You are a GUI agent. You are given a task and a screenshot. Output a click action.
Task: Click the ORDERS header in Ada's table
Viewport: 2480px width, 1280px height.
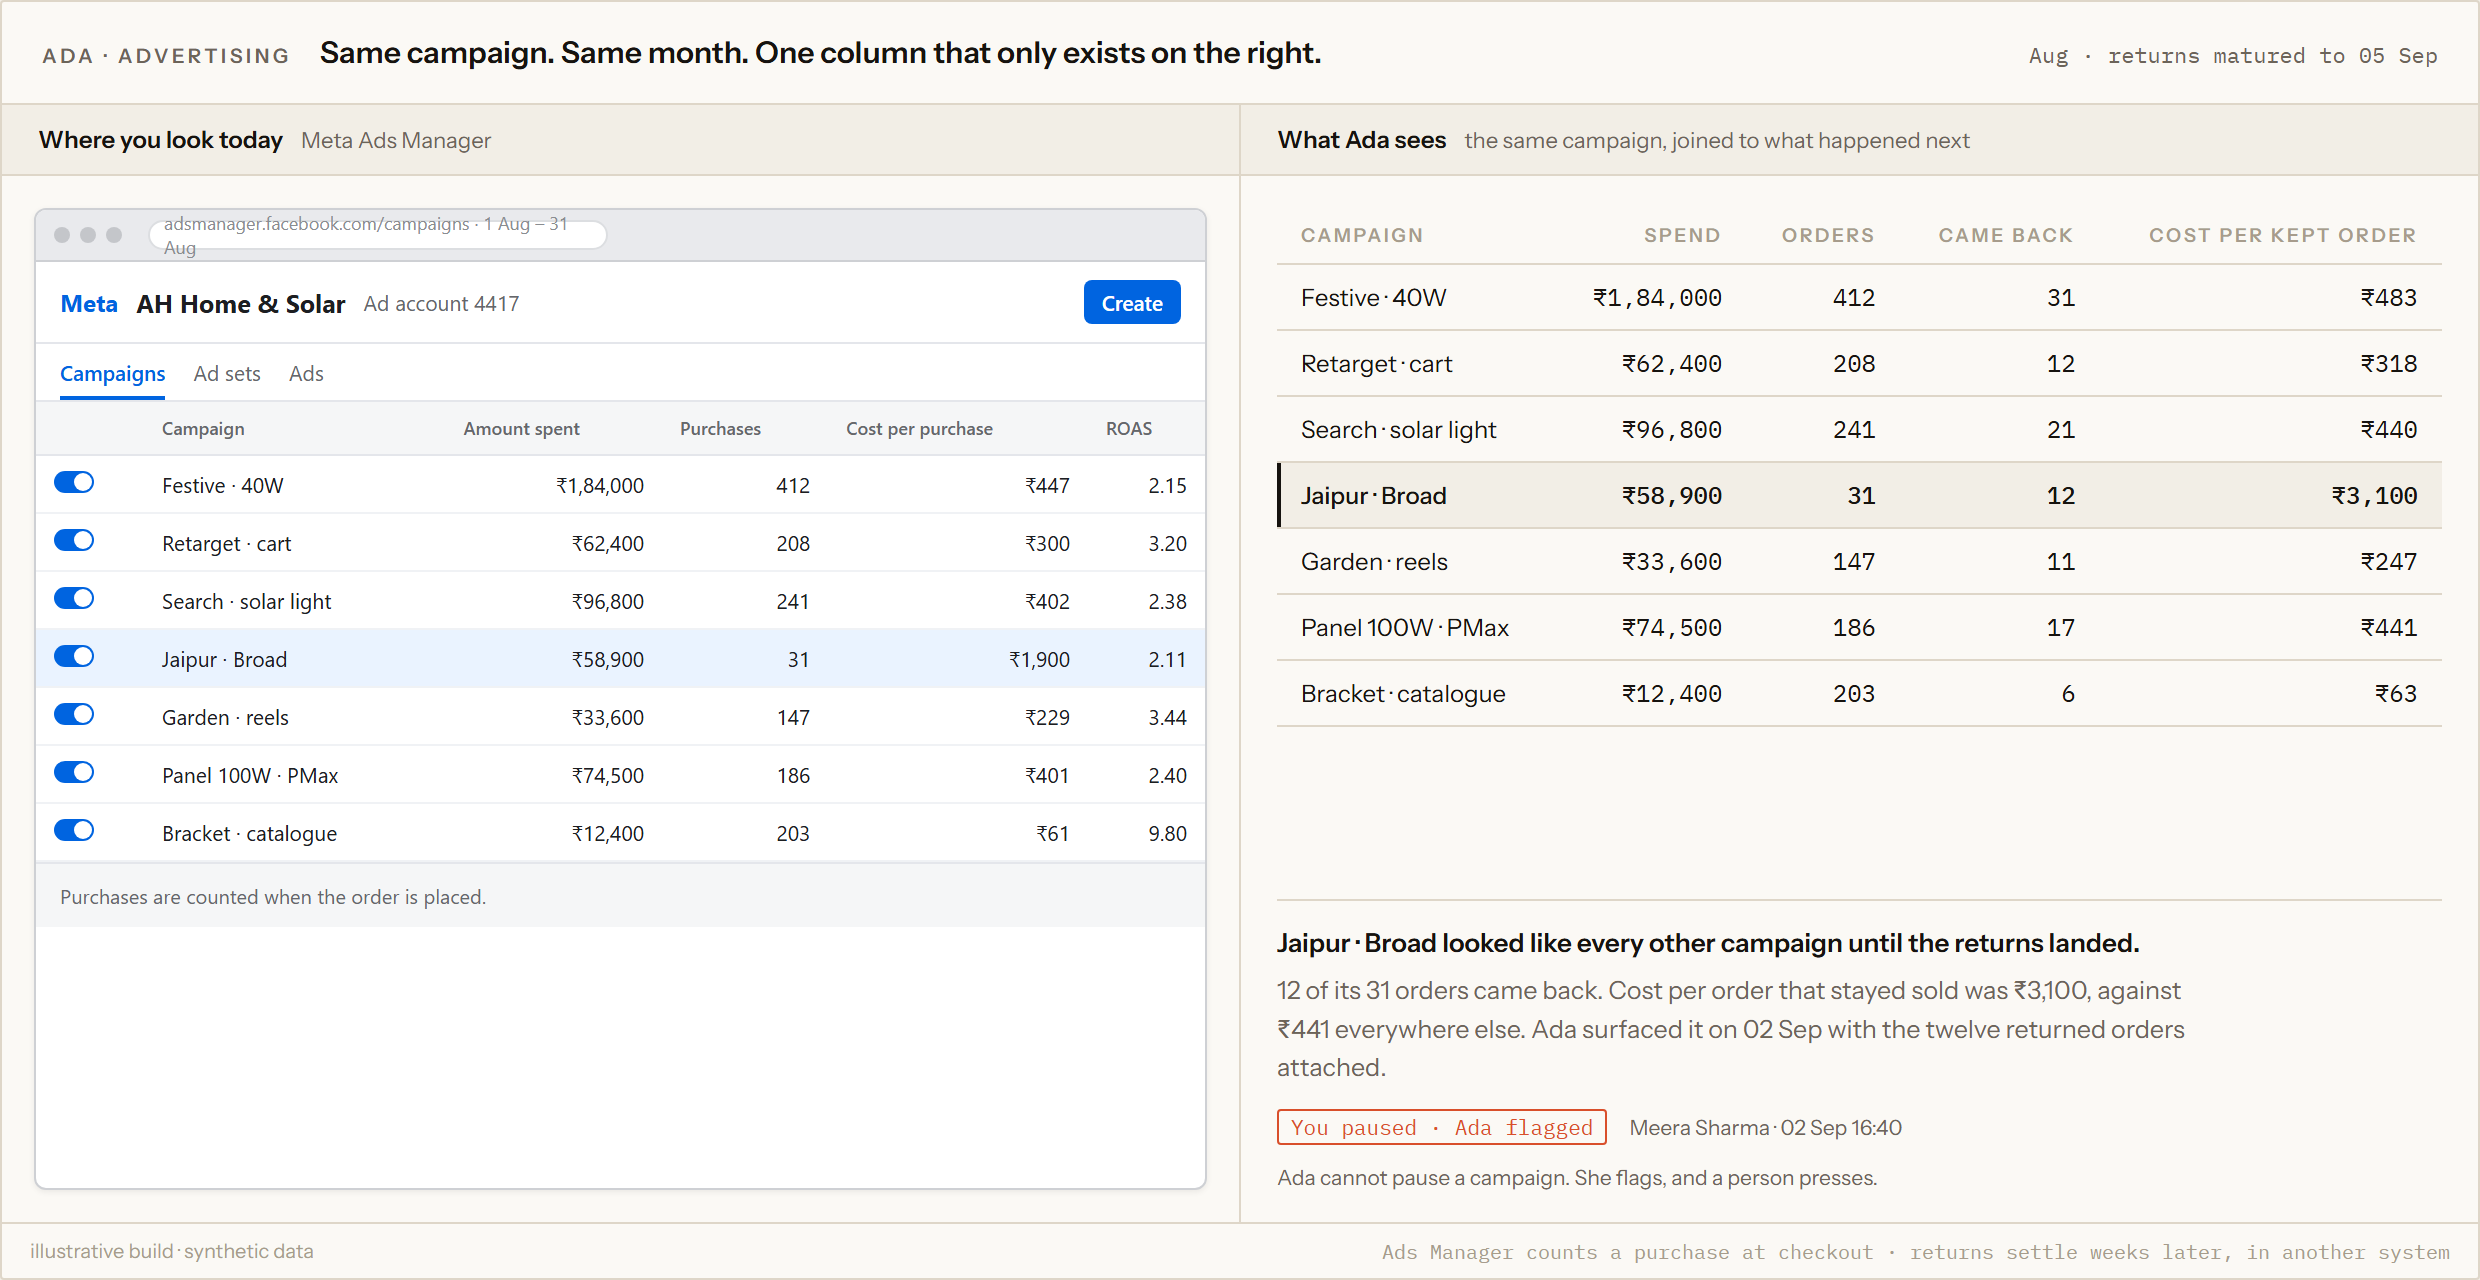[1828, 236]
